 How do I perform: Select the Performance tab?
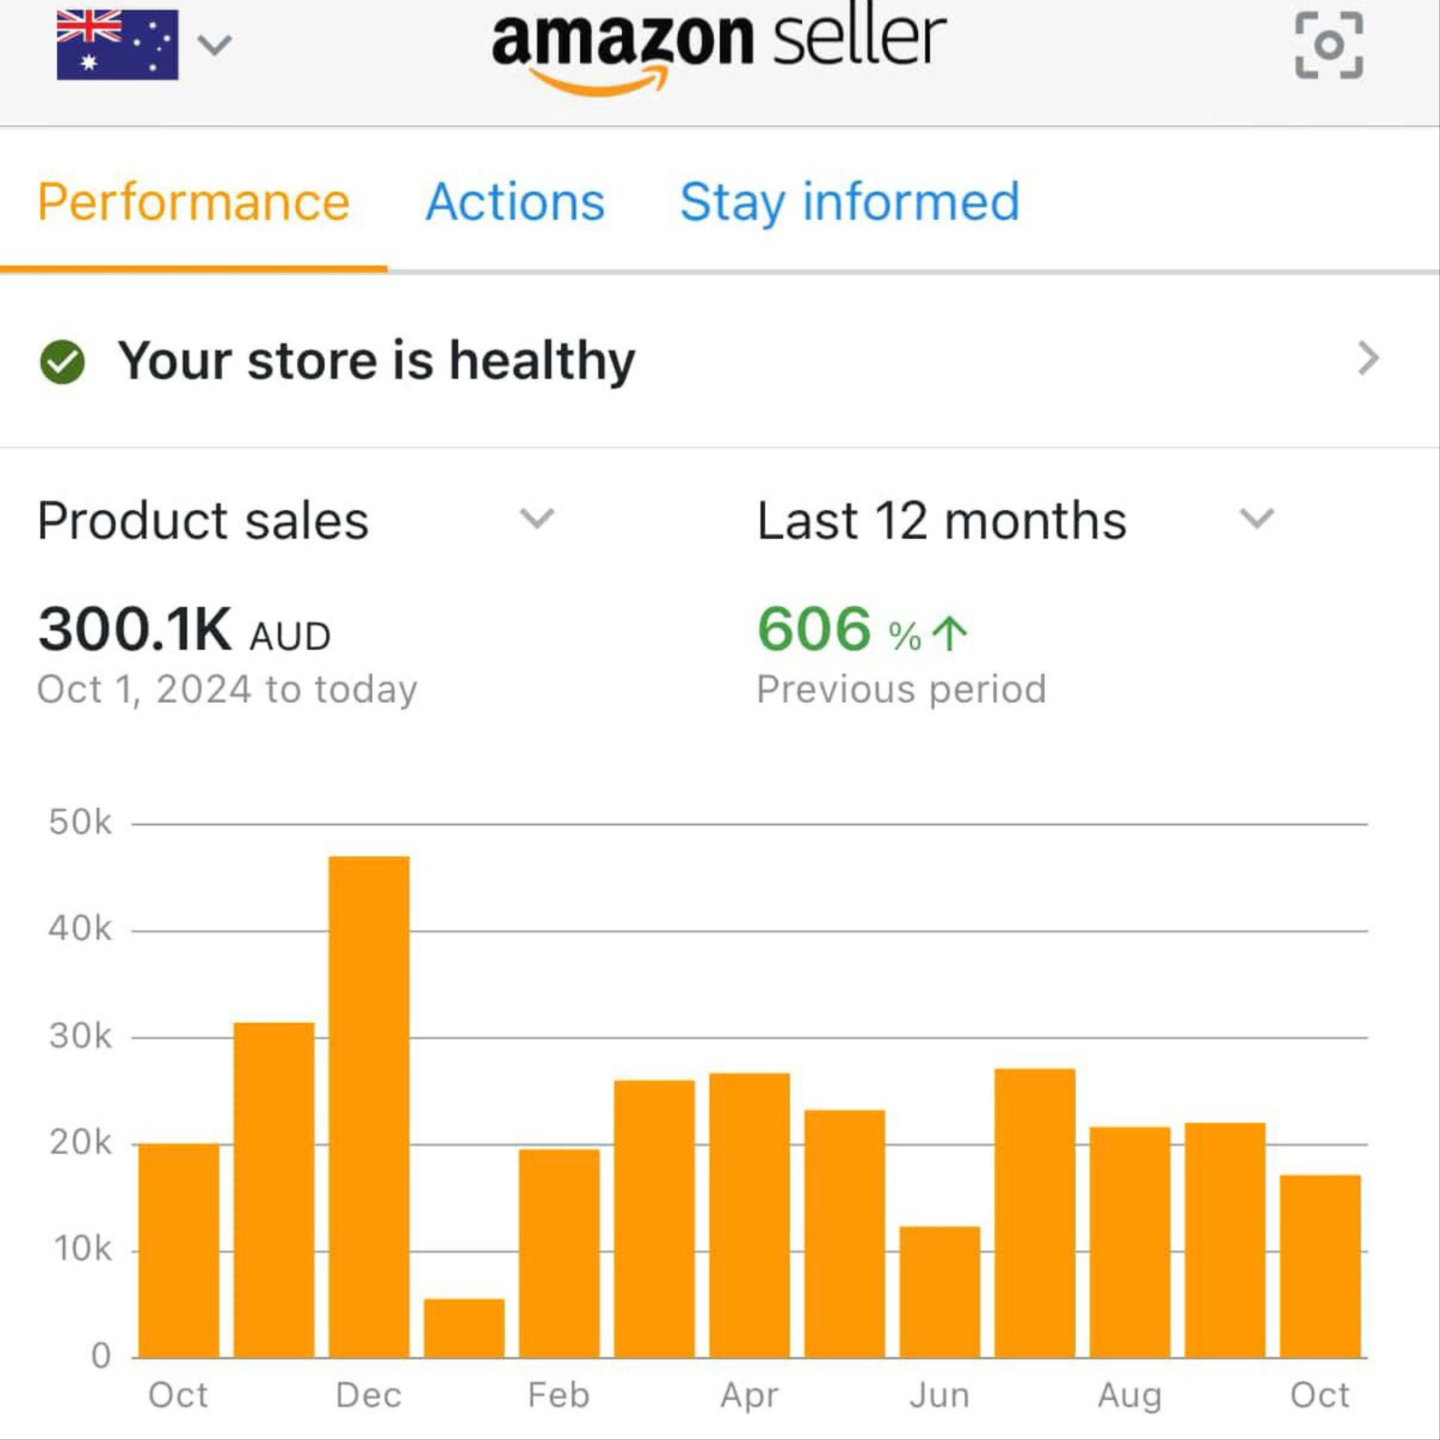(193, 202)
